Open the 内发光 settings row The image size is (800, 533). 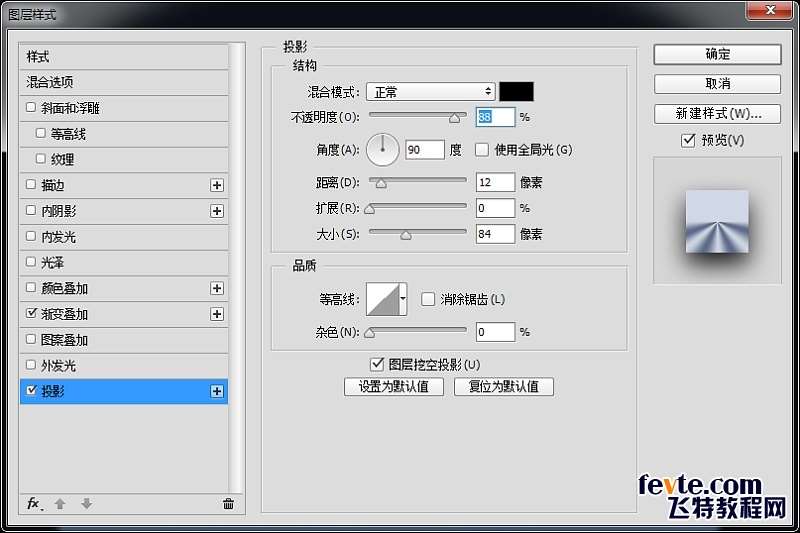point(124,237)
